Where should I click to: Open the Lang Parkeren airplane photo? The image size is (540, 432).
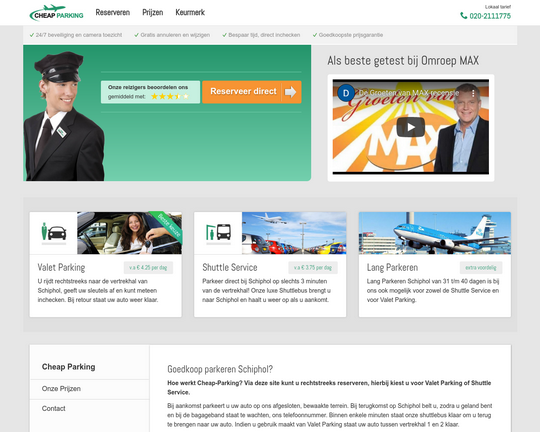pos(435,233)
